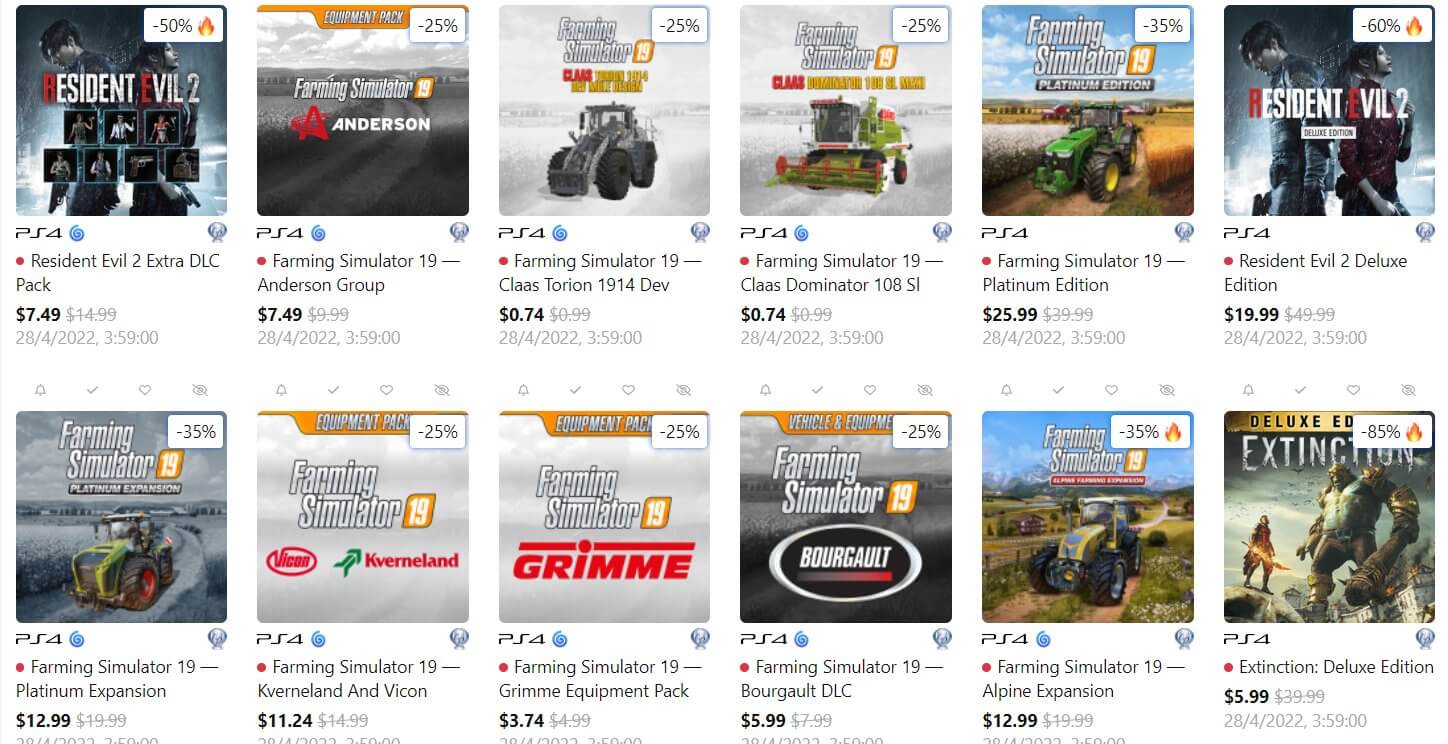Click -50% discount badge on Resident Evil 2

pos(184,26)
